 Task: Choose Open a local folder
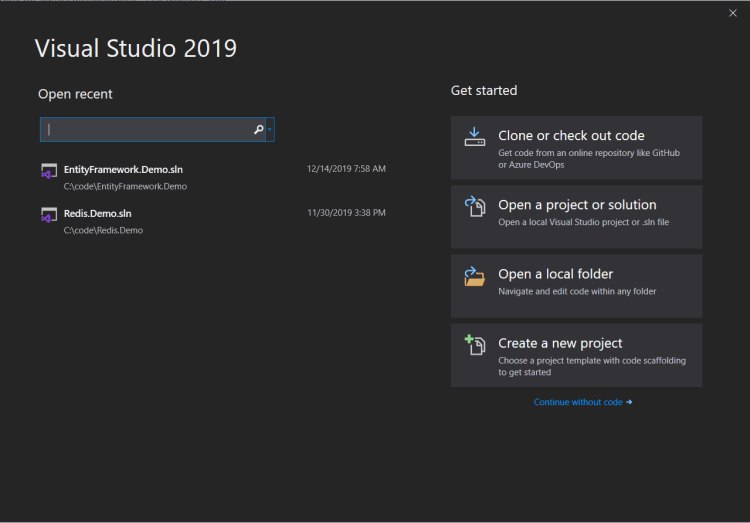(x=576, y=286)
